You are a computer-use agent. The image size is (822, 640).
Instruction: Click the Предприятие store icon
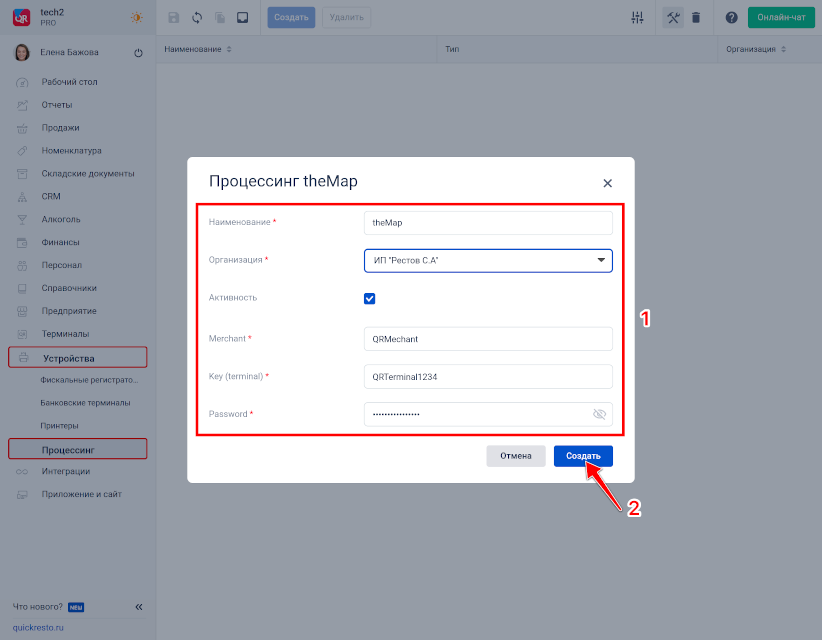(x=22, y=311)
